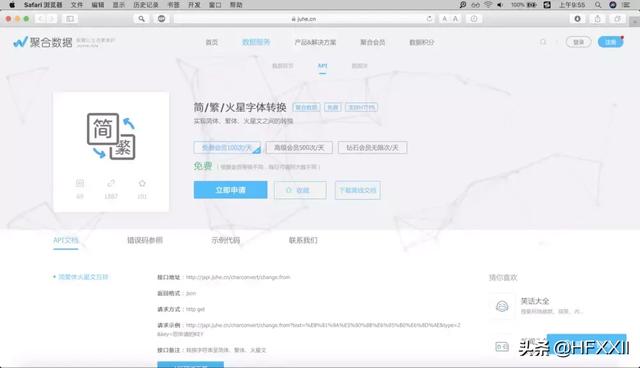The height and width of the screenshot is (368, 640).
Task: Select the 高级会员500次/天 plan option
Action: pyautogui.click(x=299, y=148)
